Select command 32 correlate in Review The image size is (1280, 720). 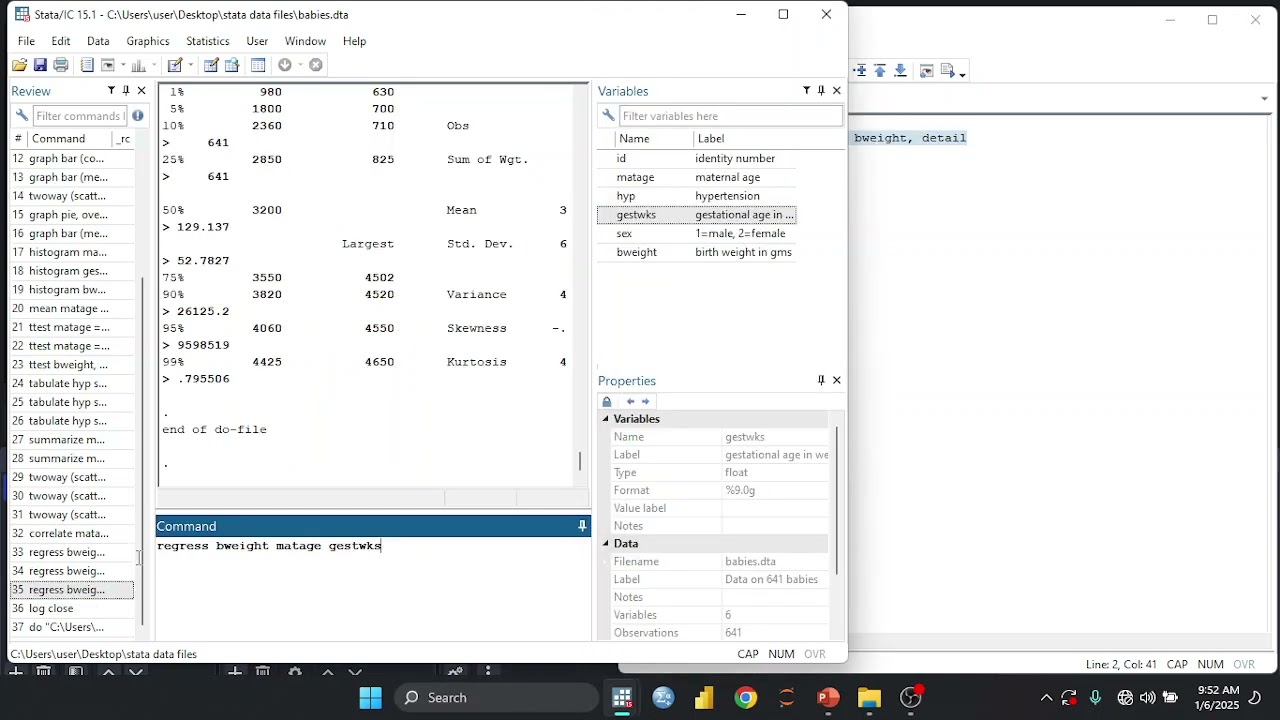tap(72, 534)
